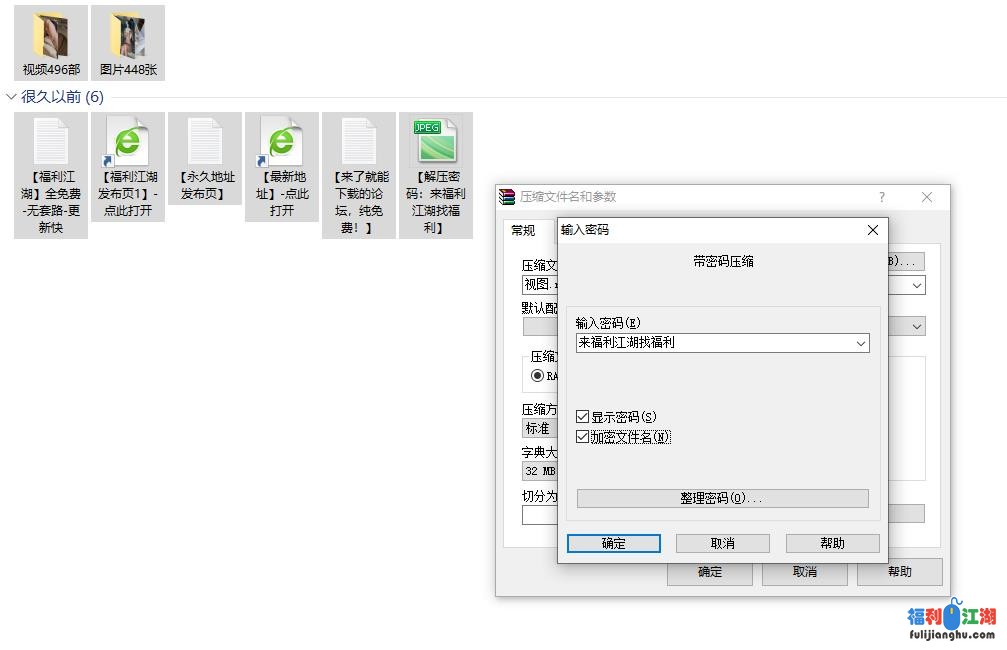Image resolution: width=1007 pixels, height=650 pixels.
Task: Click the WinRAR icon in the 压缩文件名和参数 title bar
Action: point(508,197)
